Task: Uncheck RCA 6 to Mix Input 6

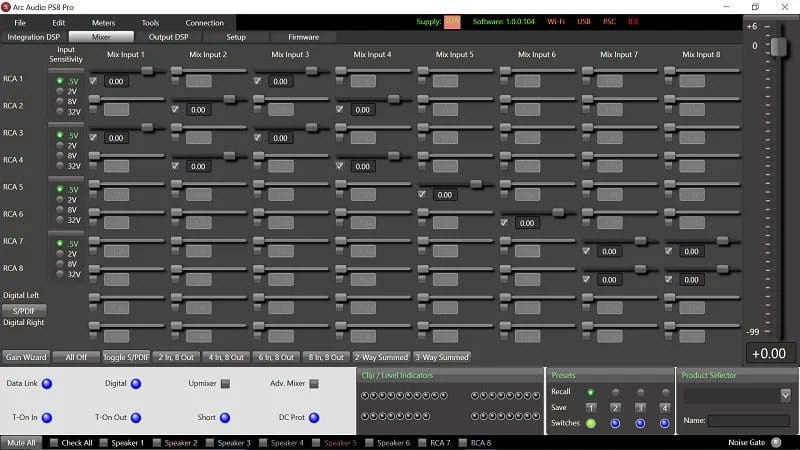Action: pyautogui.click(x=504, y=222)
